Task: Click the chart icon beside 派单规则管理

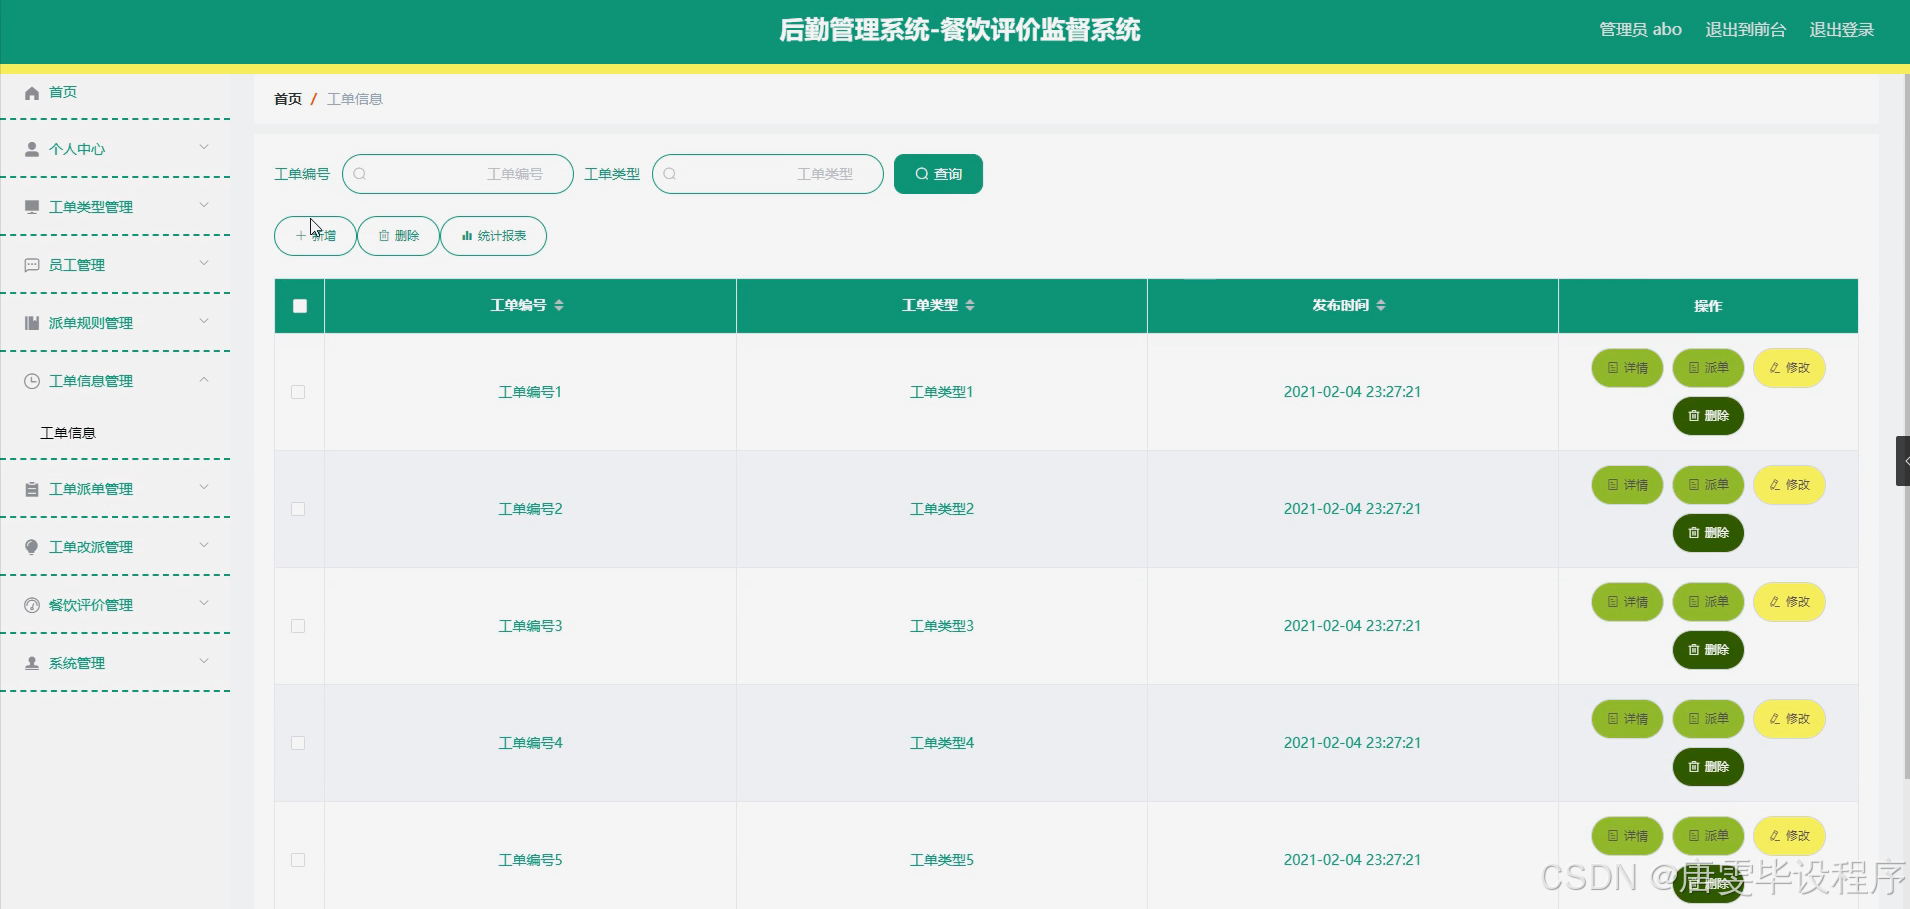Action: coord(32,323)
